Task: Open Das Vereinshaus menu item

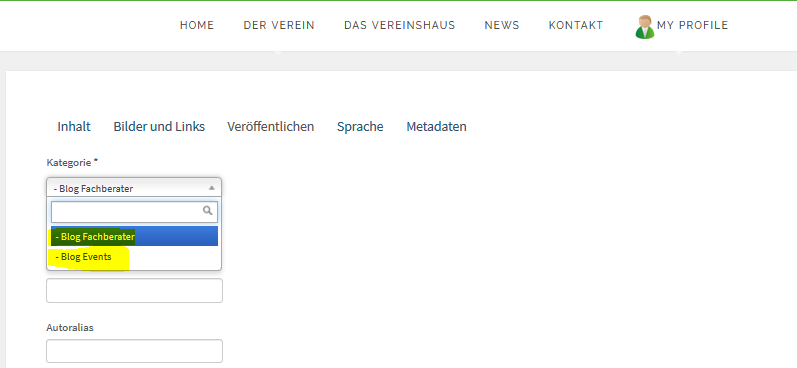Action: pyautogui.click(x=400, y=25)
